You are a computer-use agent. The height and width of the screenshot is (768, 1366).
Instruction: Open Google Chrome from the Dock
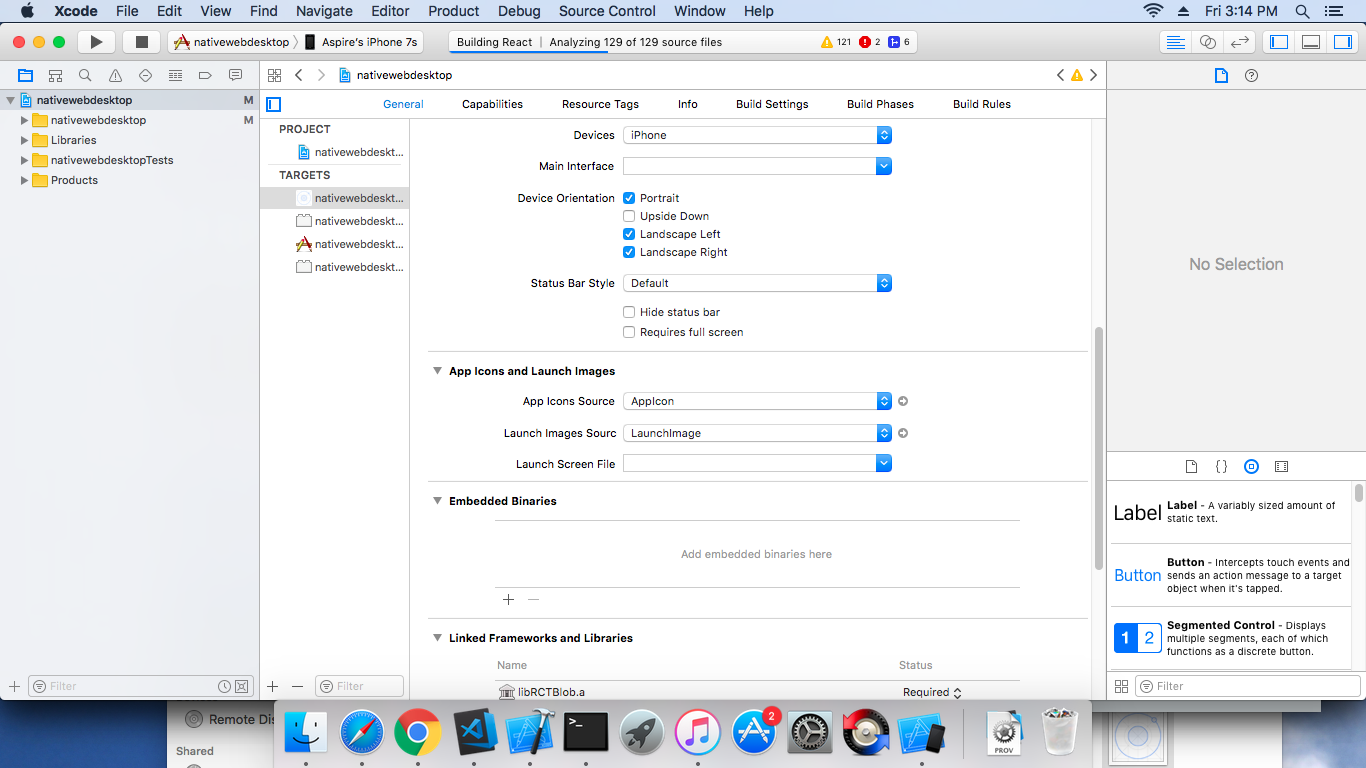point(417,734)
